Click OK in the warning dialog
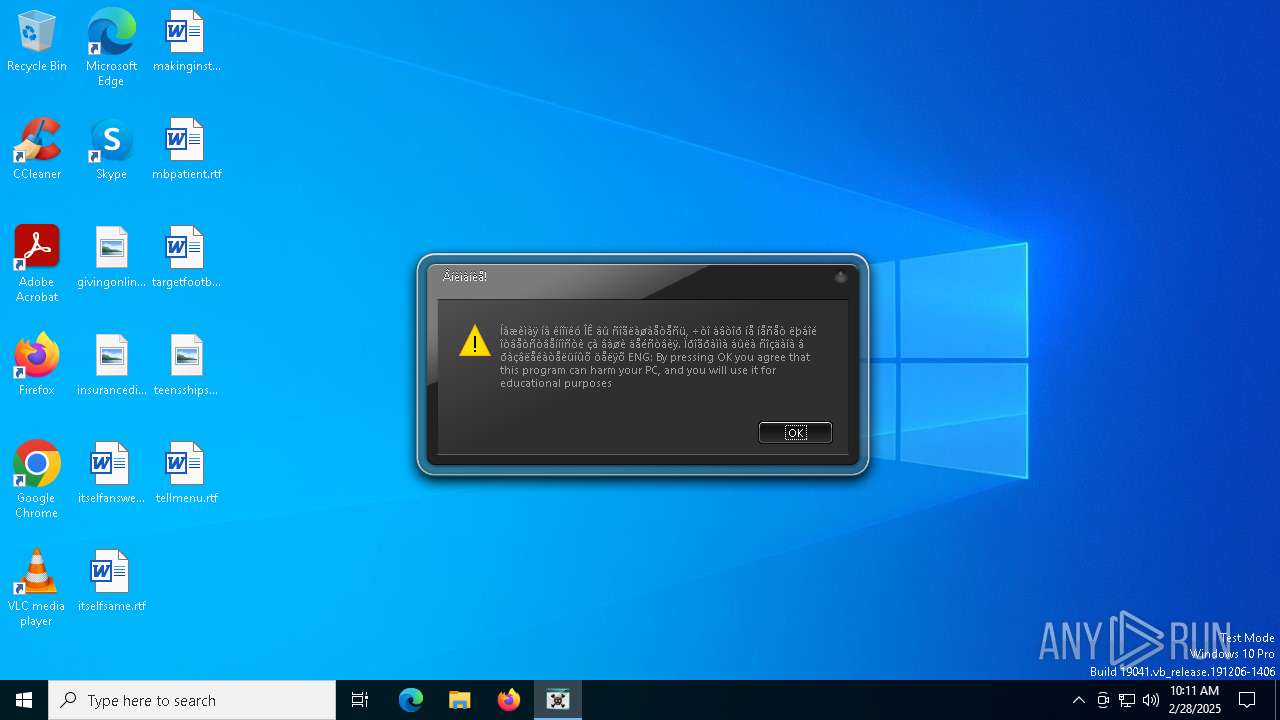The height and width of the screenshot is (720, 1280). pyautogui.click(x=795, y=432)
